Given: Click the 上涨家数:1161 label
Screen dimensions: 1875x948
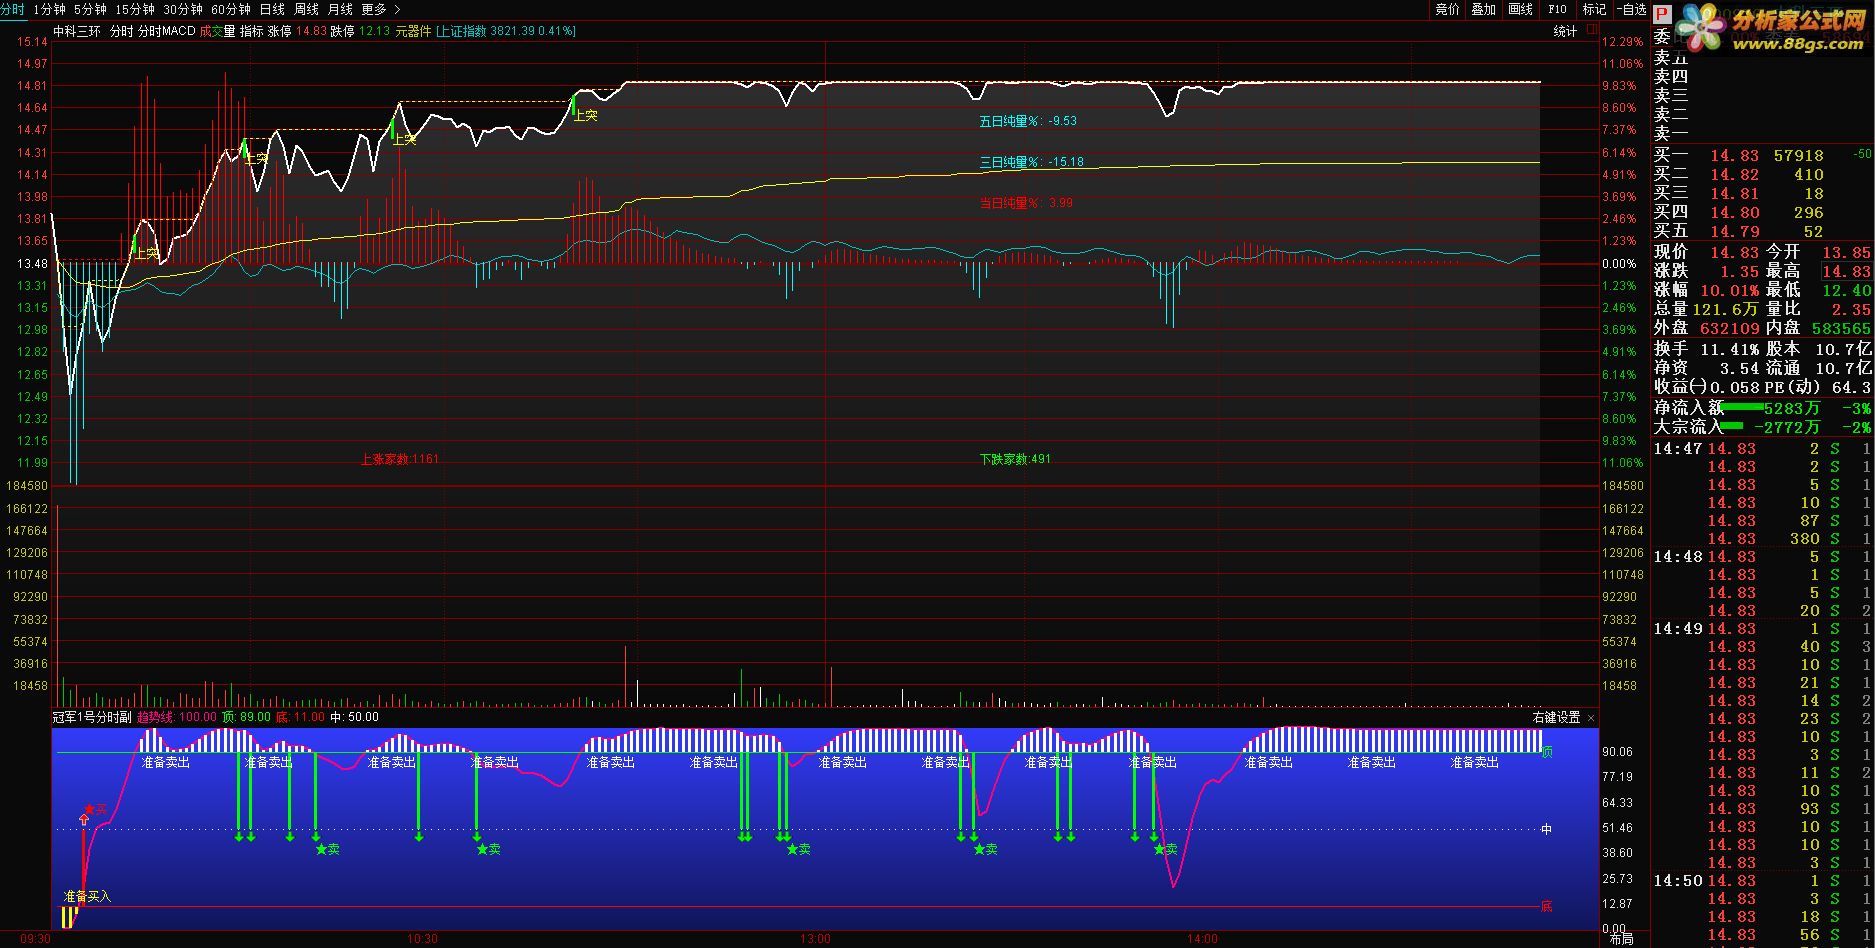Looking at the screenshot, I should pos(400,459).
